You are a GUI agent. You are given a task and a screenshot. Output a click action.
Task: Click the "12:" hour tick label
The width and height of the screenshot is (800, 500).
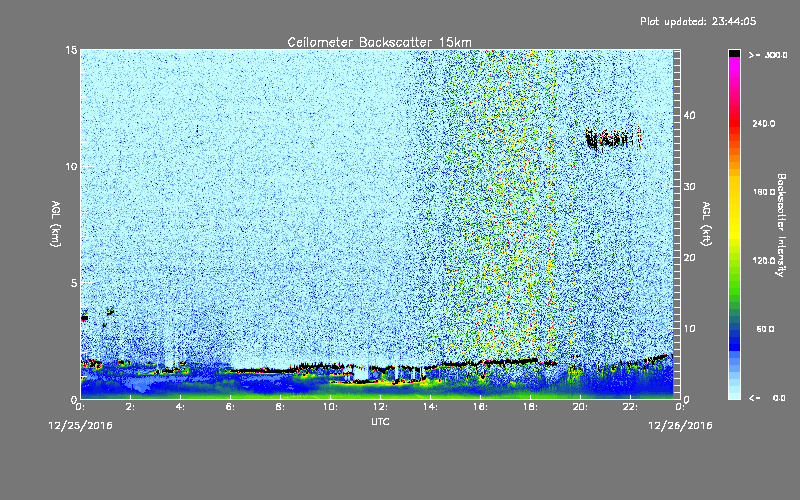coord(381,407)
